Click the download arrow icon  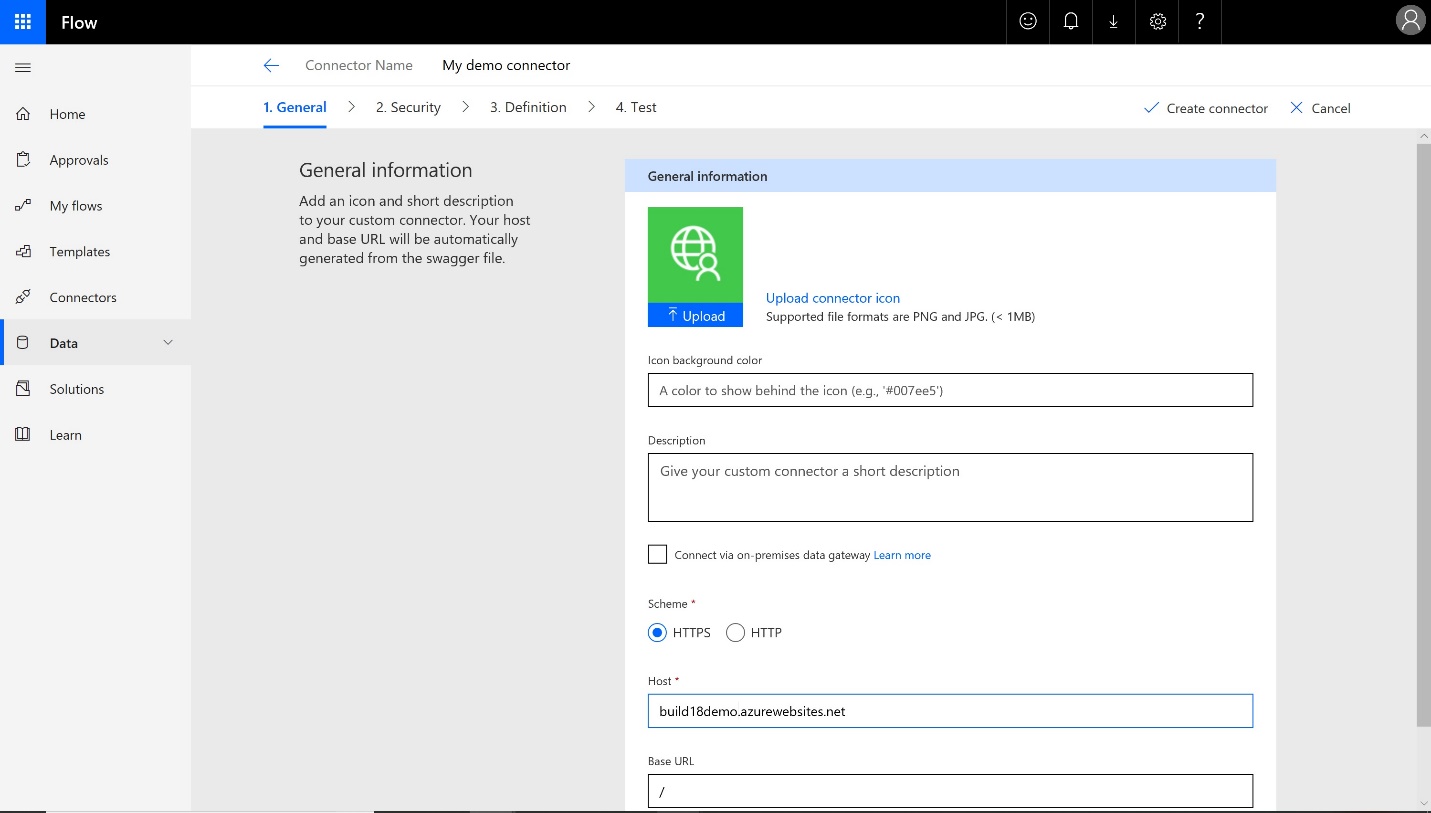1113,22
